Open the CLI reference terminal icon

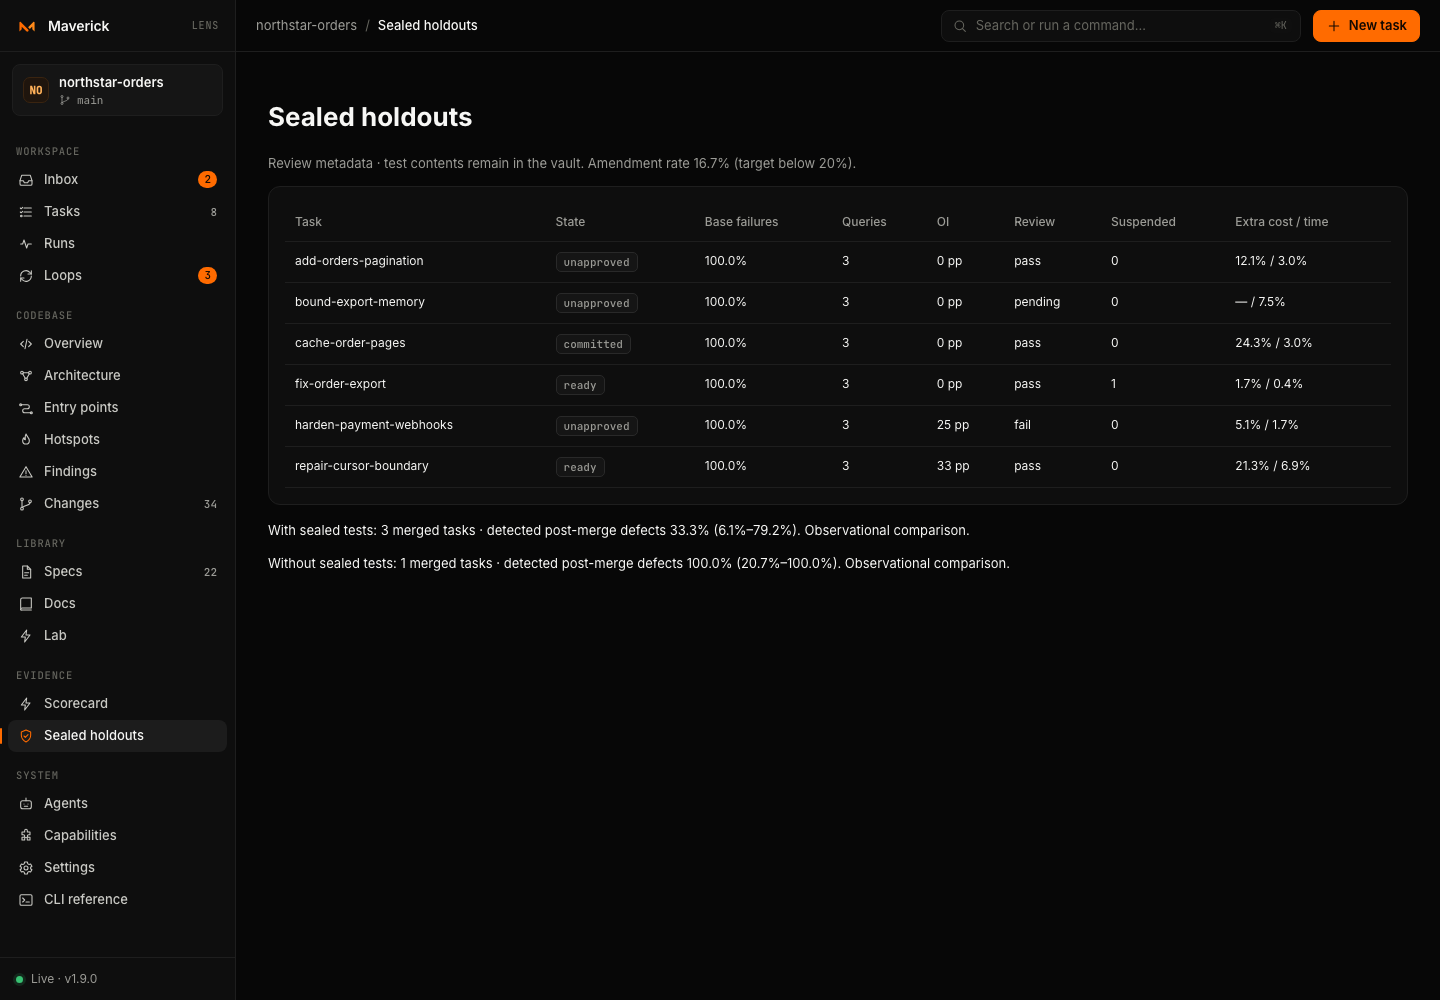(x=26, y=900)
